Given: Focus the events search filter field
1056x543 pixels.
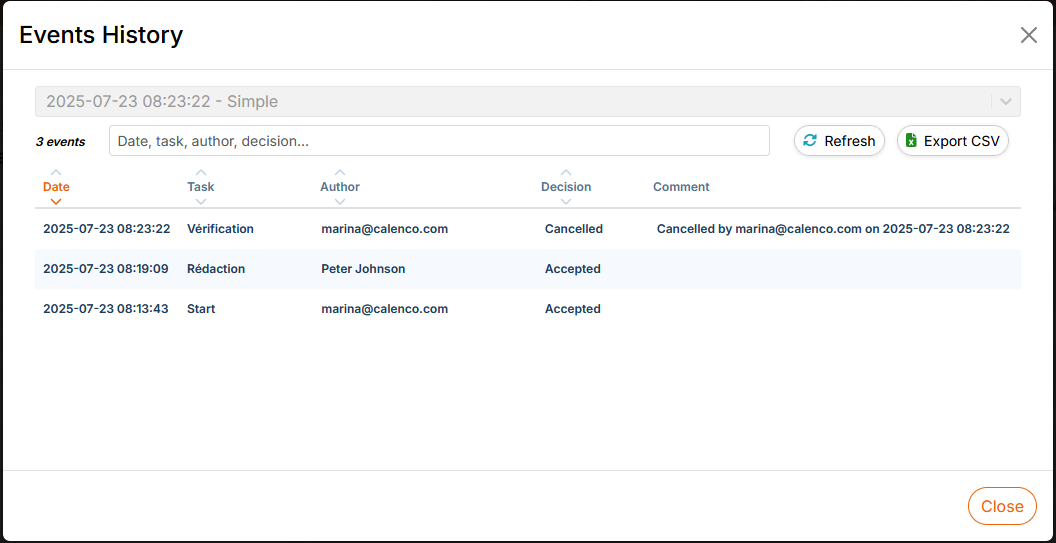Looking at the screenshot, I should pyautogui.click(x=439, y=141).
